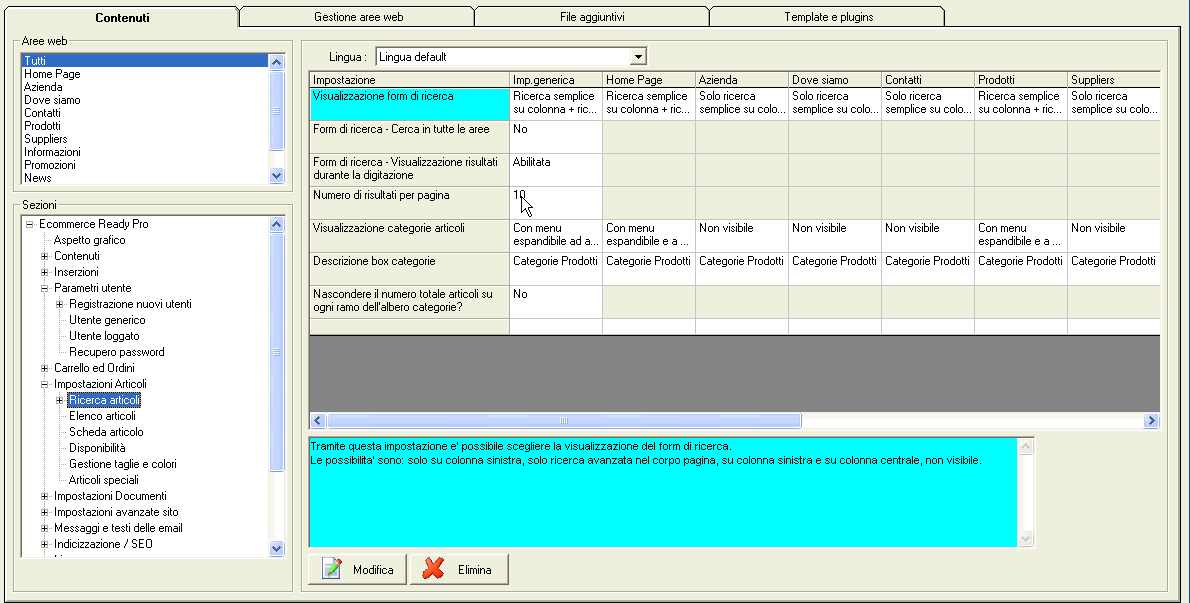Click the red X Elimina icon
Image resolution: width=1190 pixels, height=603 pixels.
click(x=433, y=569)
